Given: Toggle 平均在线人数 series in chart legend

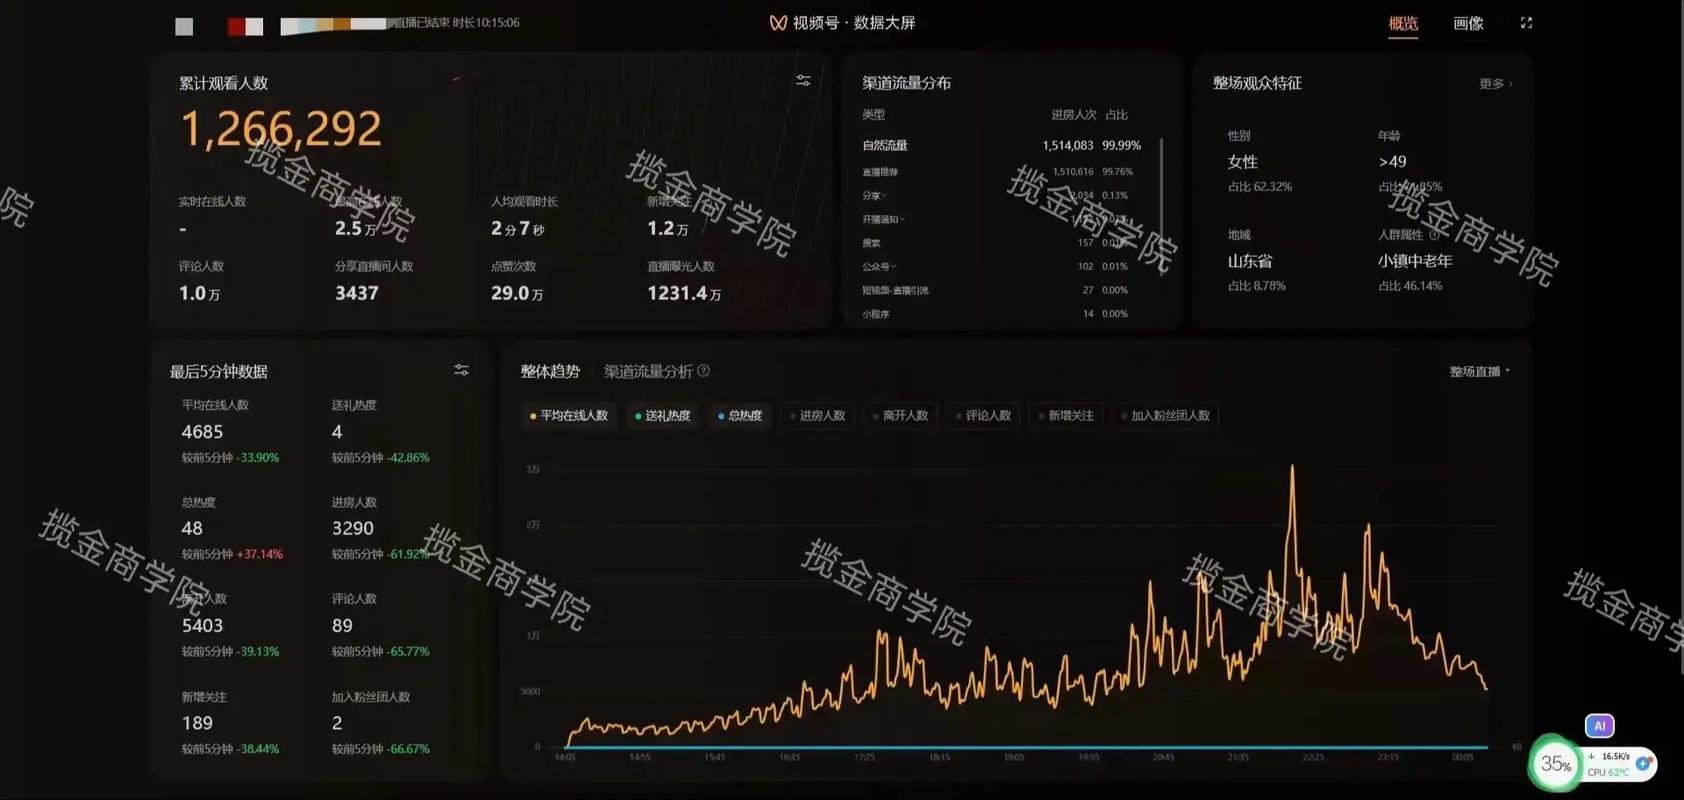Looking at the screenshot, I should coord(569,416).
